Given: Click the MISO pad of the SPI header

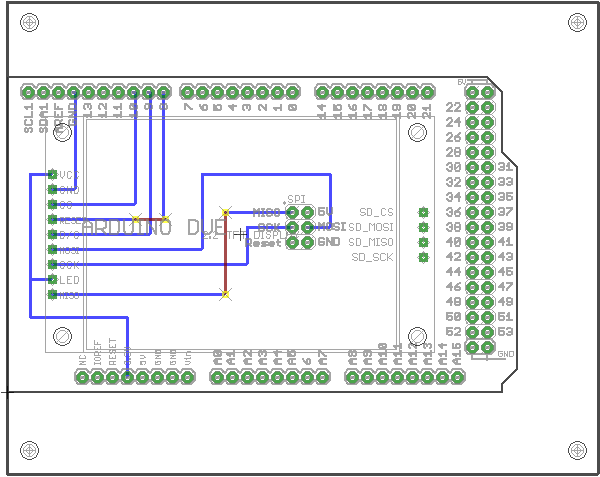Looking at the screenshot, I should (292, 212).
